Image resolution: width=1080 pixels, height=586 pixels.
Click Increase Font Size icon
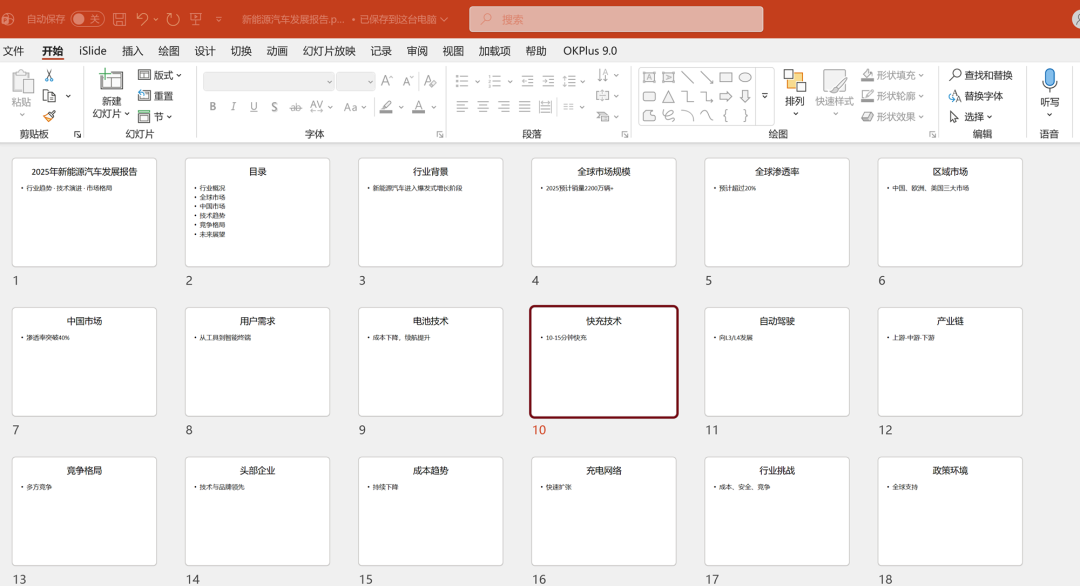coord(387,81)
